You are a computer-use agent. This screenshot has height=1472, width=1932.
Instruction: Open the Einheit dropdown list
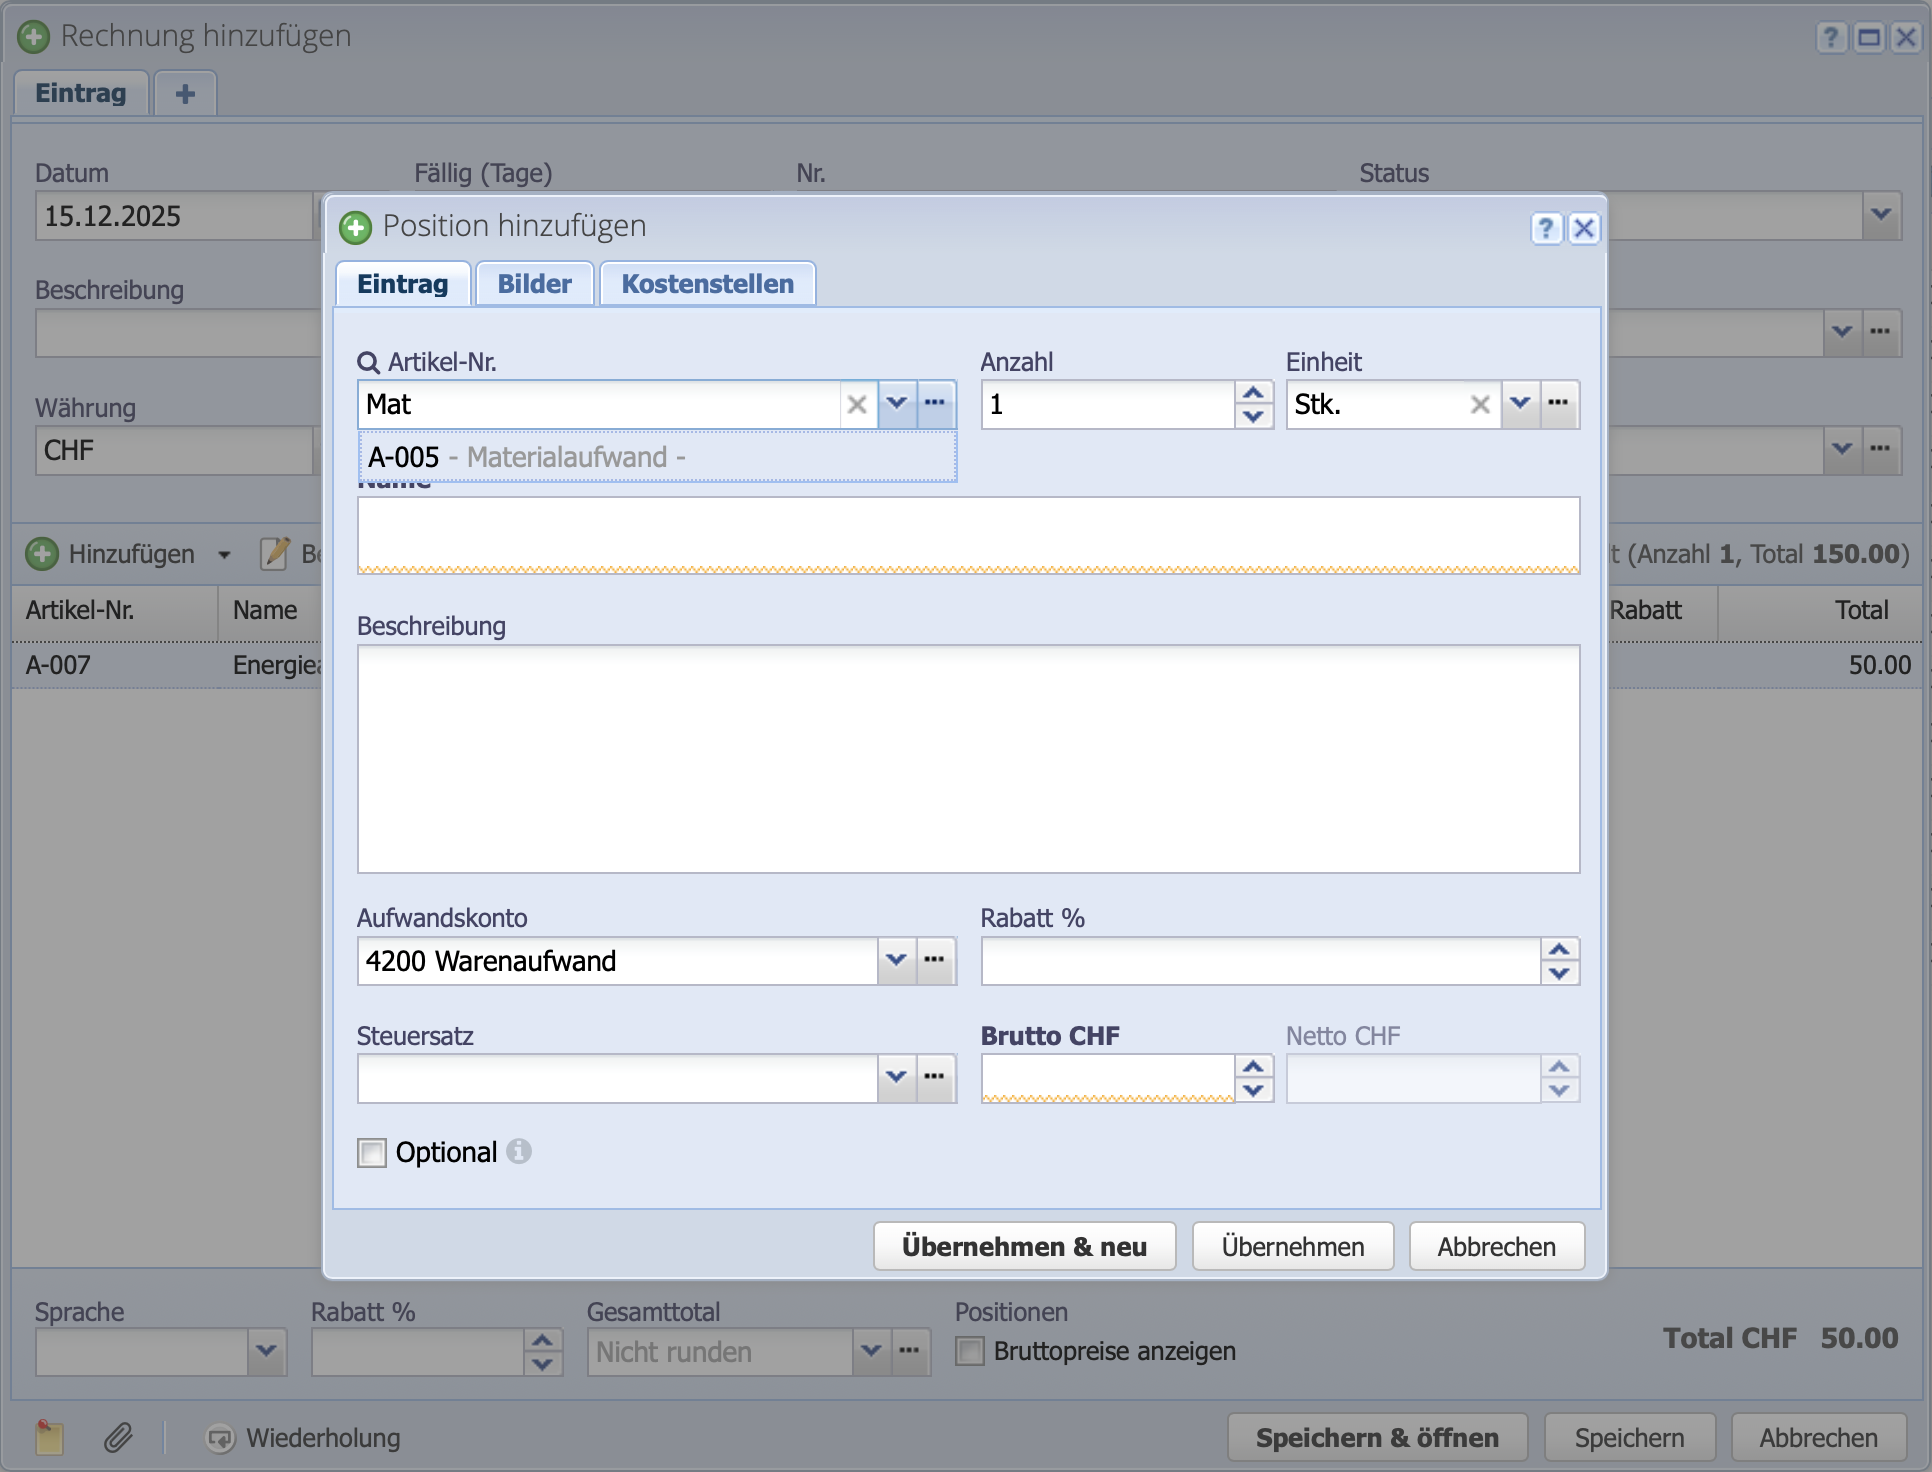pos(1520,404)
